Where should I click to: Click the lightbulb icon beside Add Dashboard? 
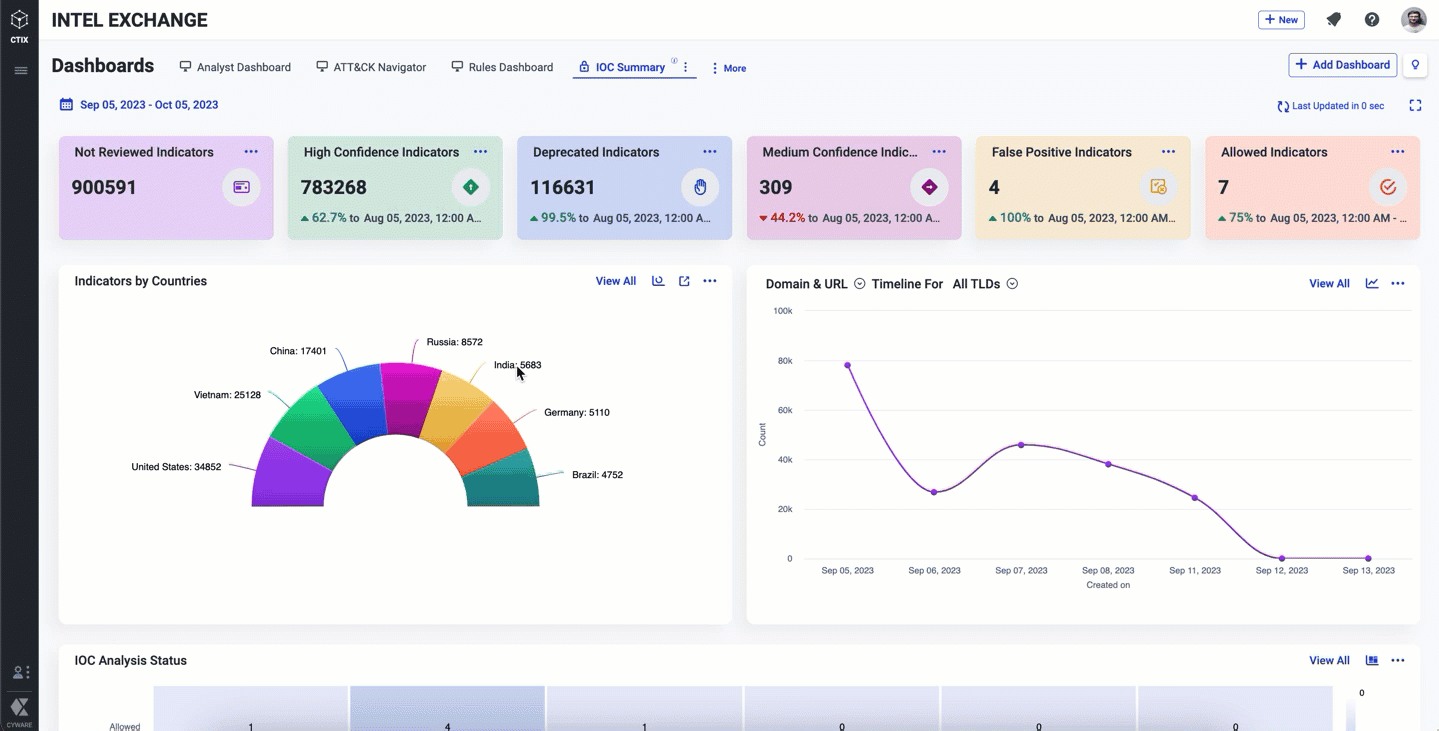click(x=1415, y=65)
